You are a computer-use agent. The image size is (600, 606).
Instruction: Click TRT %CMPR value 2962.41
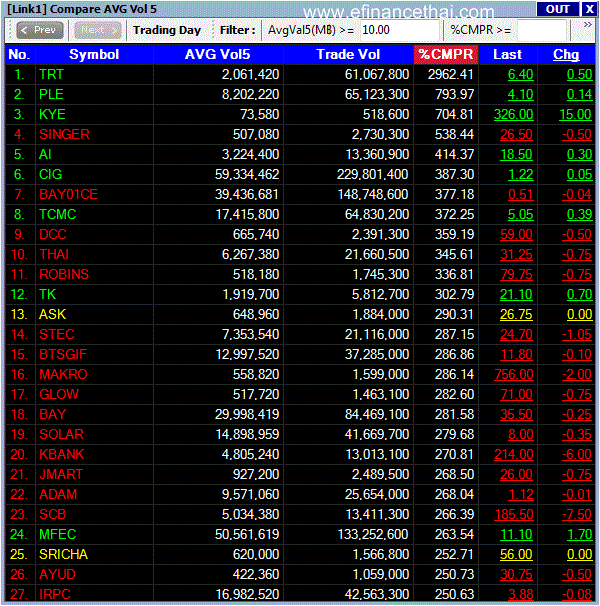(450, 74)
